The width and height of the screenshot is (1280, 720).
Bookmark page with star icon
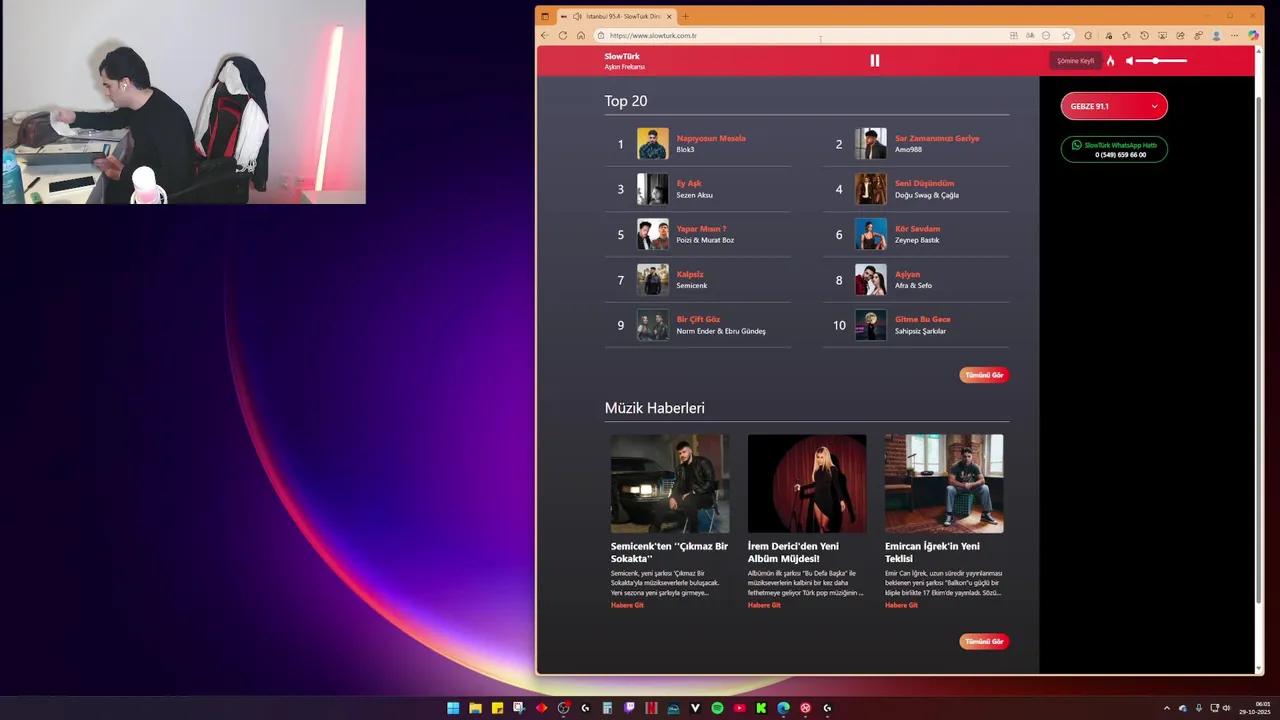click(x=1067, y=35)
